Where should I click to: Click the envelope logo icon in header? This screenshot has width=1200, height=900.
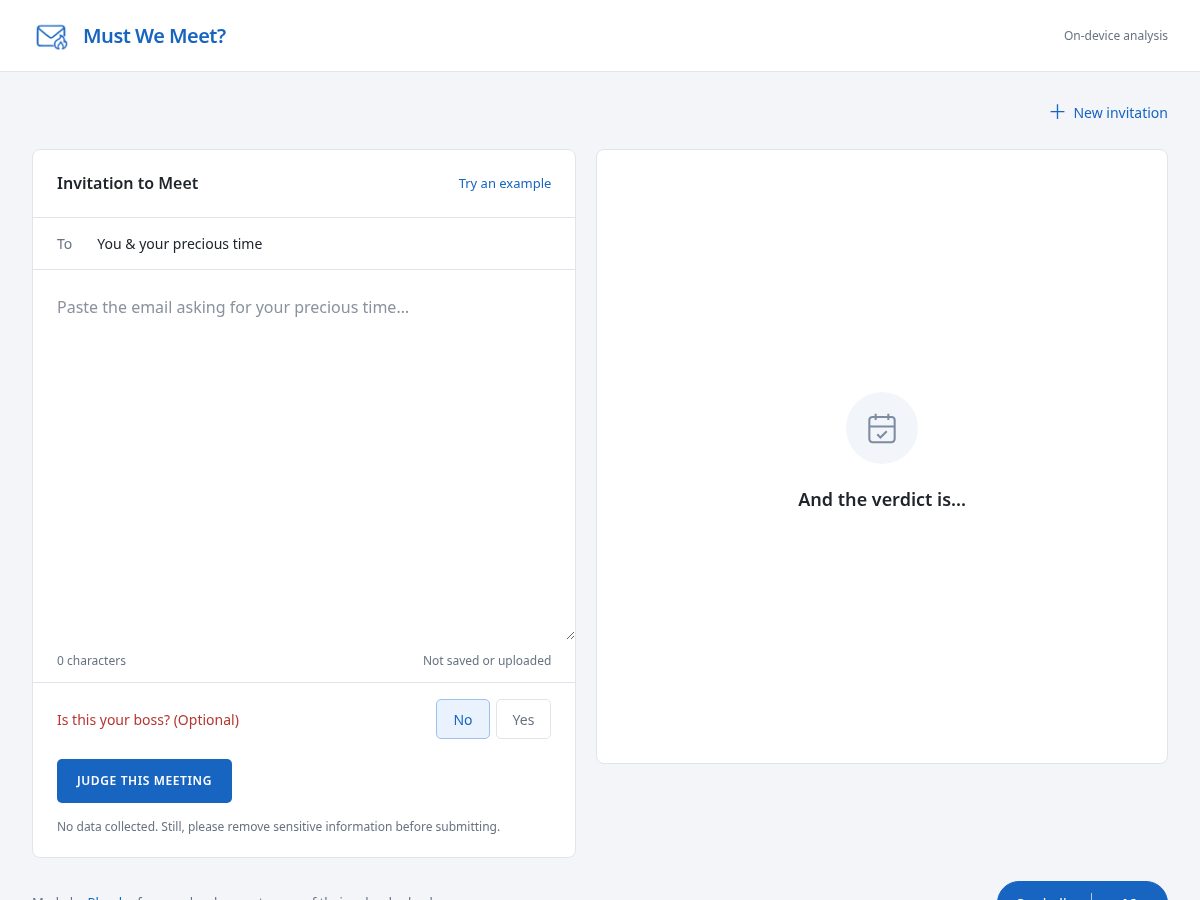pyautogui.click(x=52, y=37)
